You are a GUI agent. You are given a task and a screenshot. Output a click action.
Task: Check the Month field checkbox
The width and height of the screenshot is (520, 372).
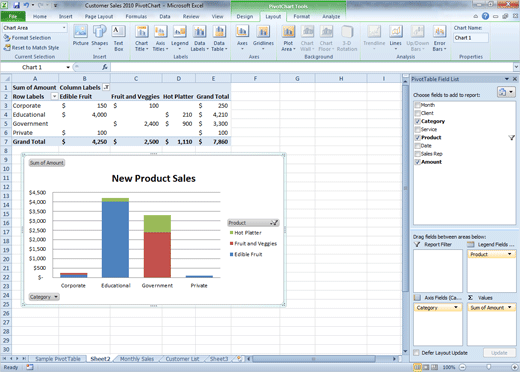tap(417, 105)
